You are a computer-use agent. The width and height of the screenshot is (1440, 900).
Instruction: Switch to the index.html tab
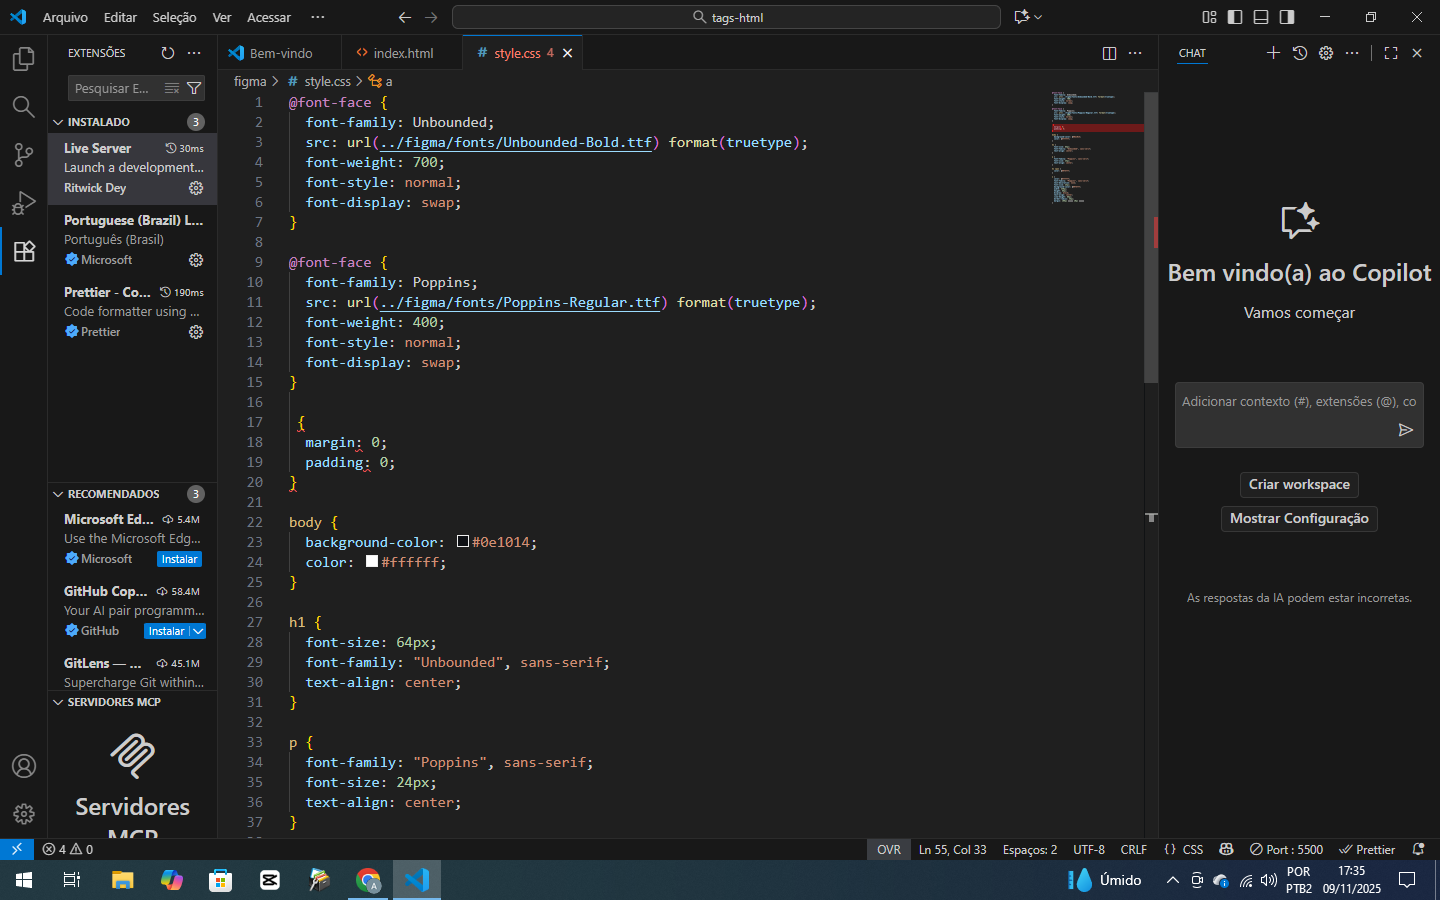(x=403, y=53)
